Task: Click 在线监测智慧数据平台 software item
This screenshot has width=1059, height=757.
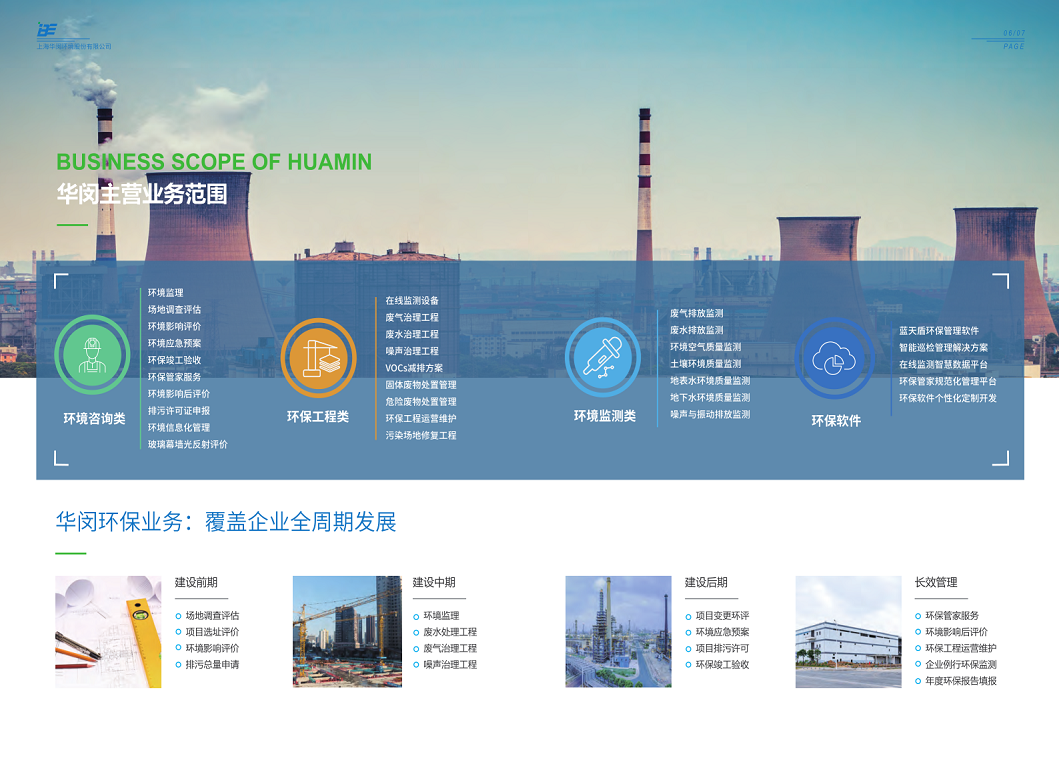Action: pyautogui.click(x=944, y=365)
